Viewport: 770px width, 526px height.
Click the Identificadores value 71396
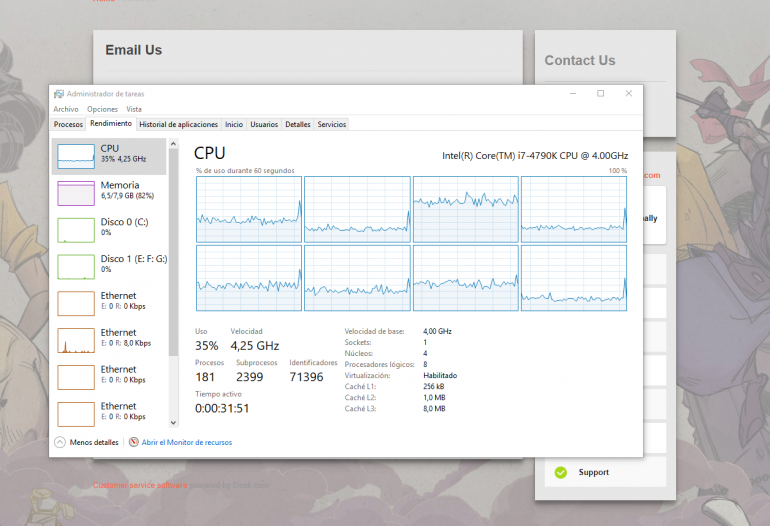306,377
